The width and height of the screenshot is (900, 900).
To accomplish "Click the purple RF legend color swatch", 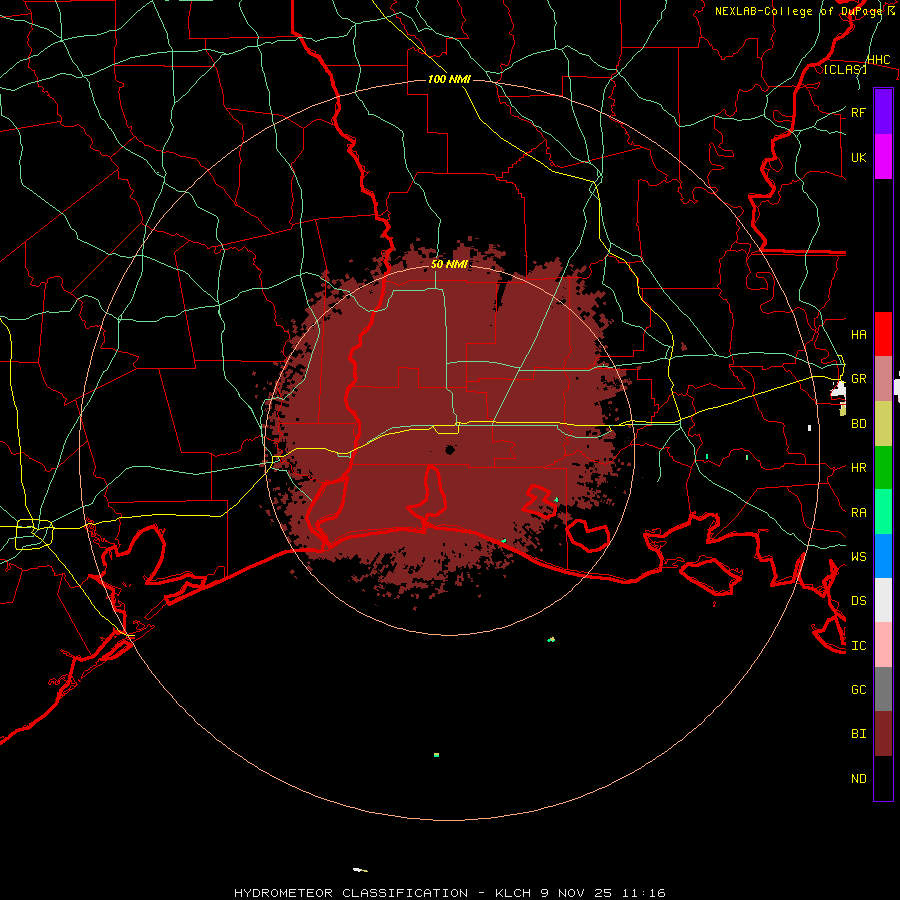I will point(883,112).
